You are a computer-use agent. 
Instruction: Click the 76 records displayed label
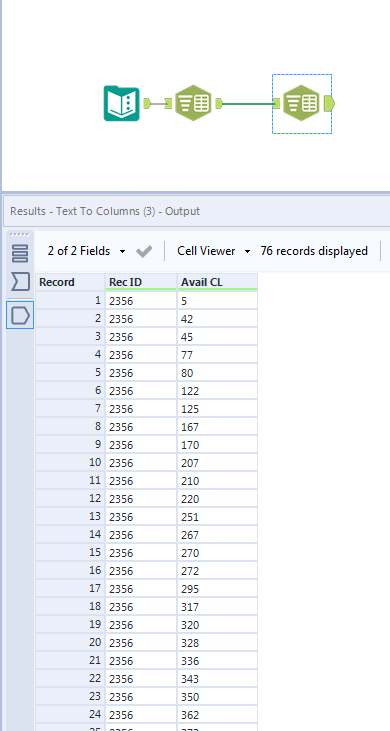pyautogui.click(x=314, y=251)
